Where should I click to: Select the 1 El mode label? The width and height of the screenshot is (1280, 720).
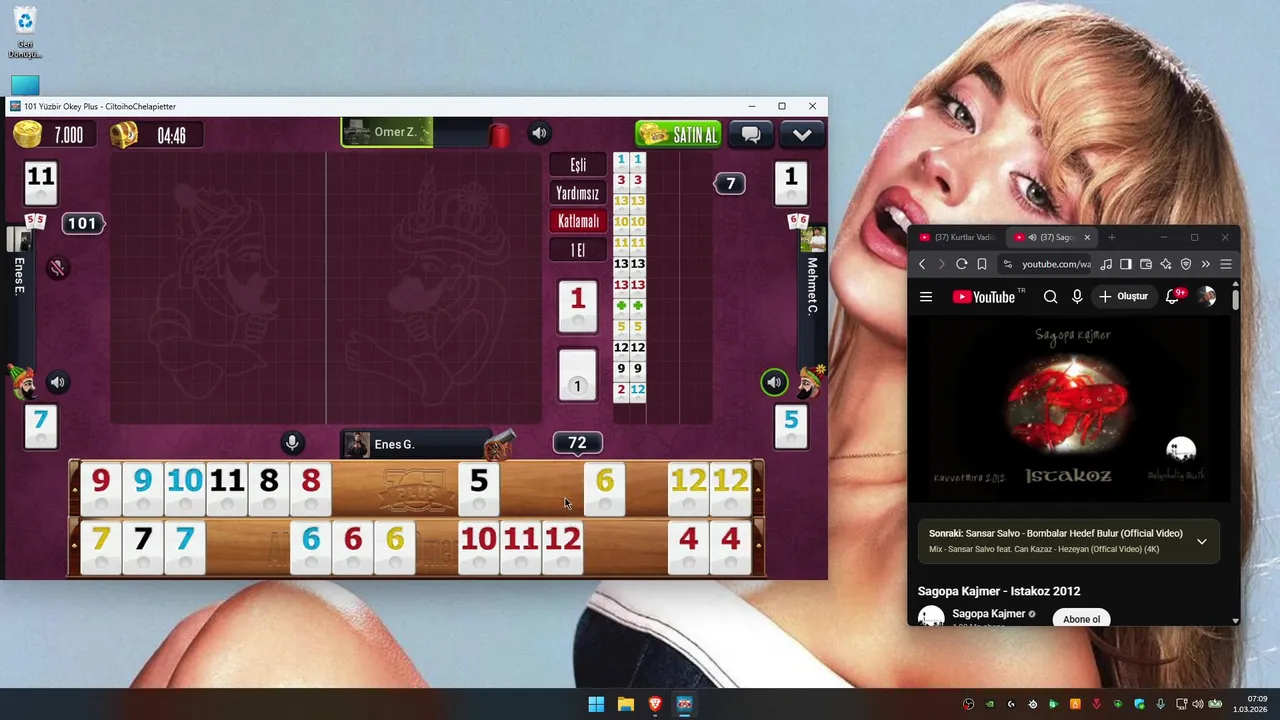click(578, 250)
